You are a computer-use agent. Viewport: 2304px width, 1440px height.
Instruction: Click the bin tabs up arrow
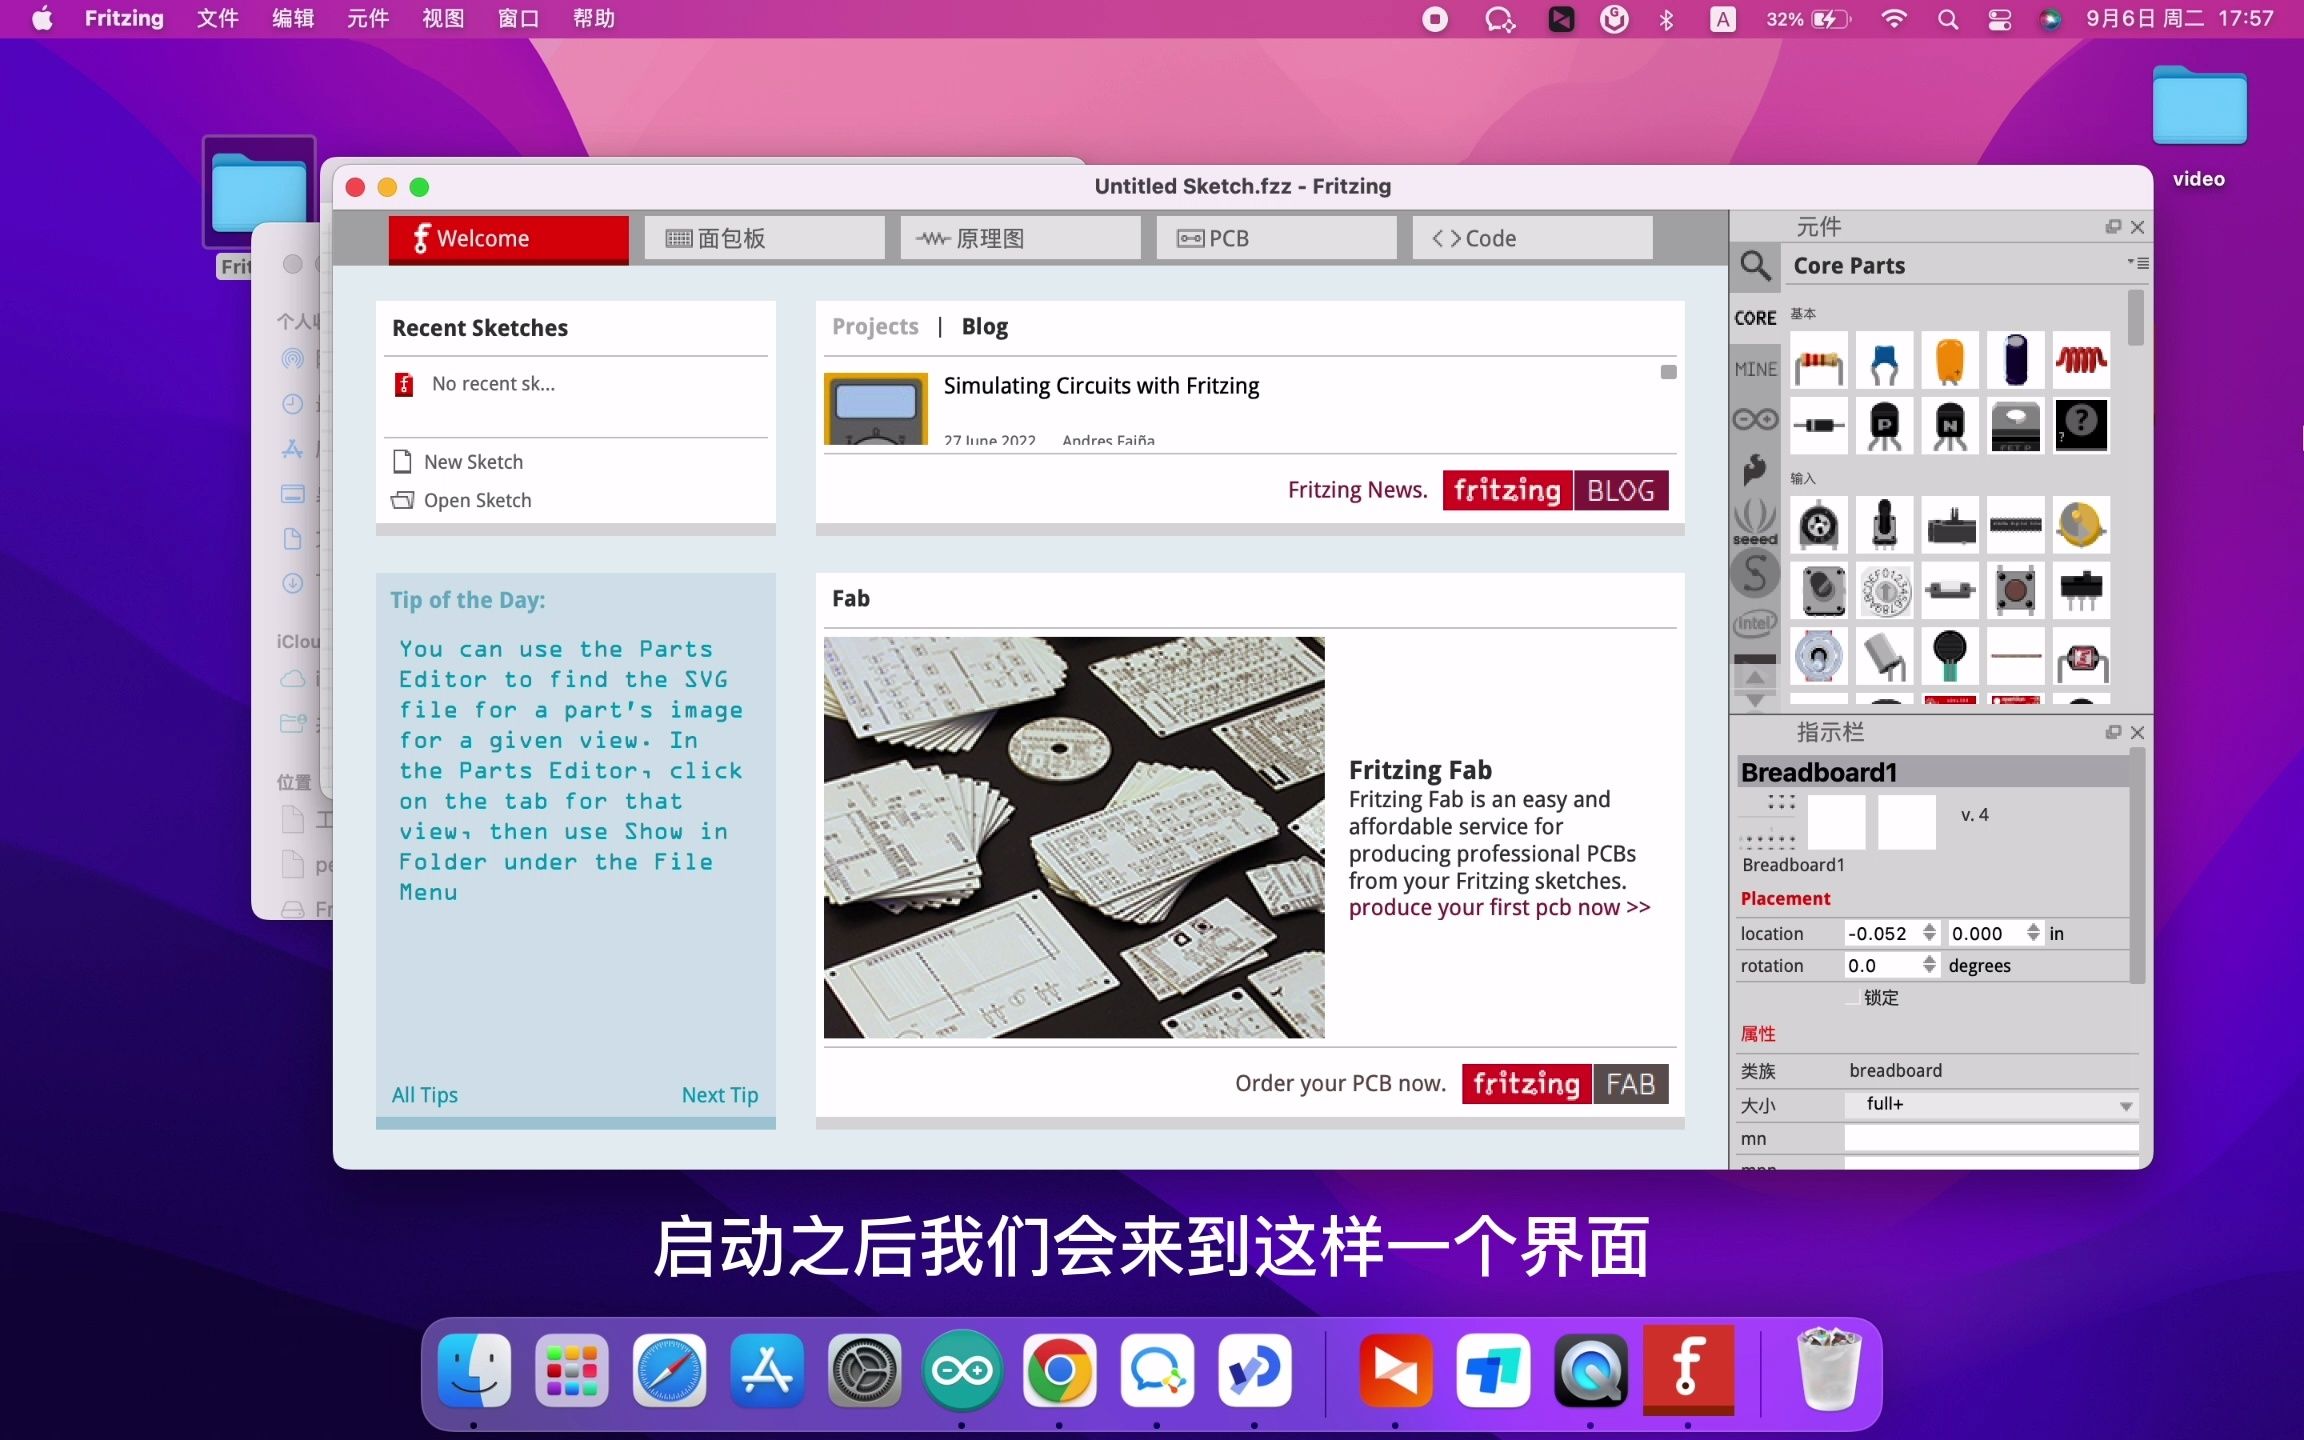tap(1755, 677)
